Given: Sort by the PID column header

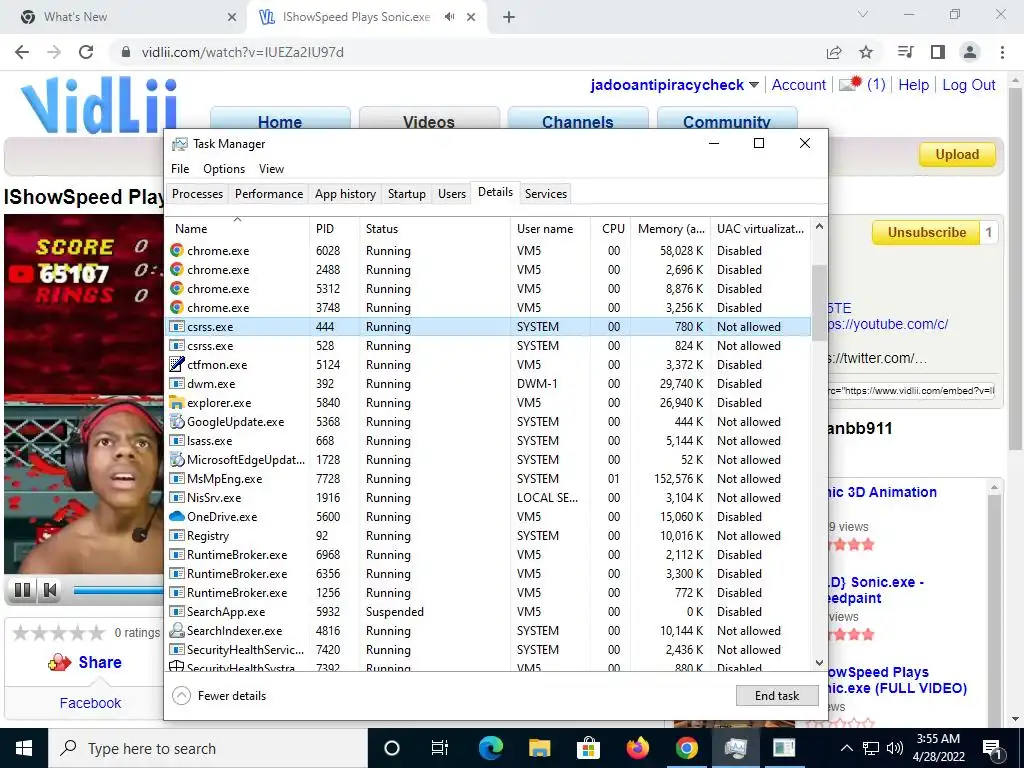Looking at the screenshot, I should (x=334, y=229).
